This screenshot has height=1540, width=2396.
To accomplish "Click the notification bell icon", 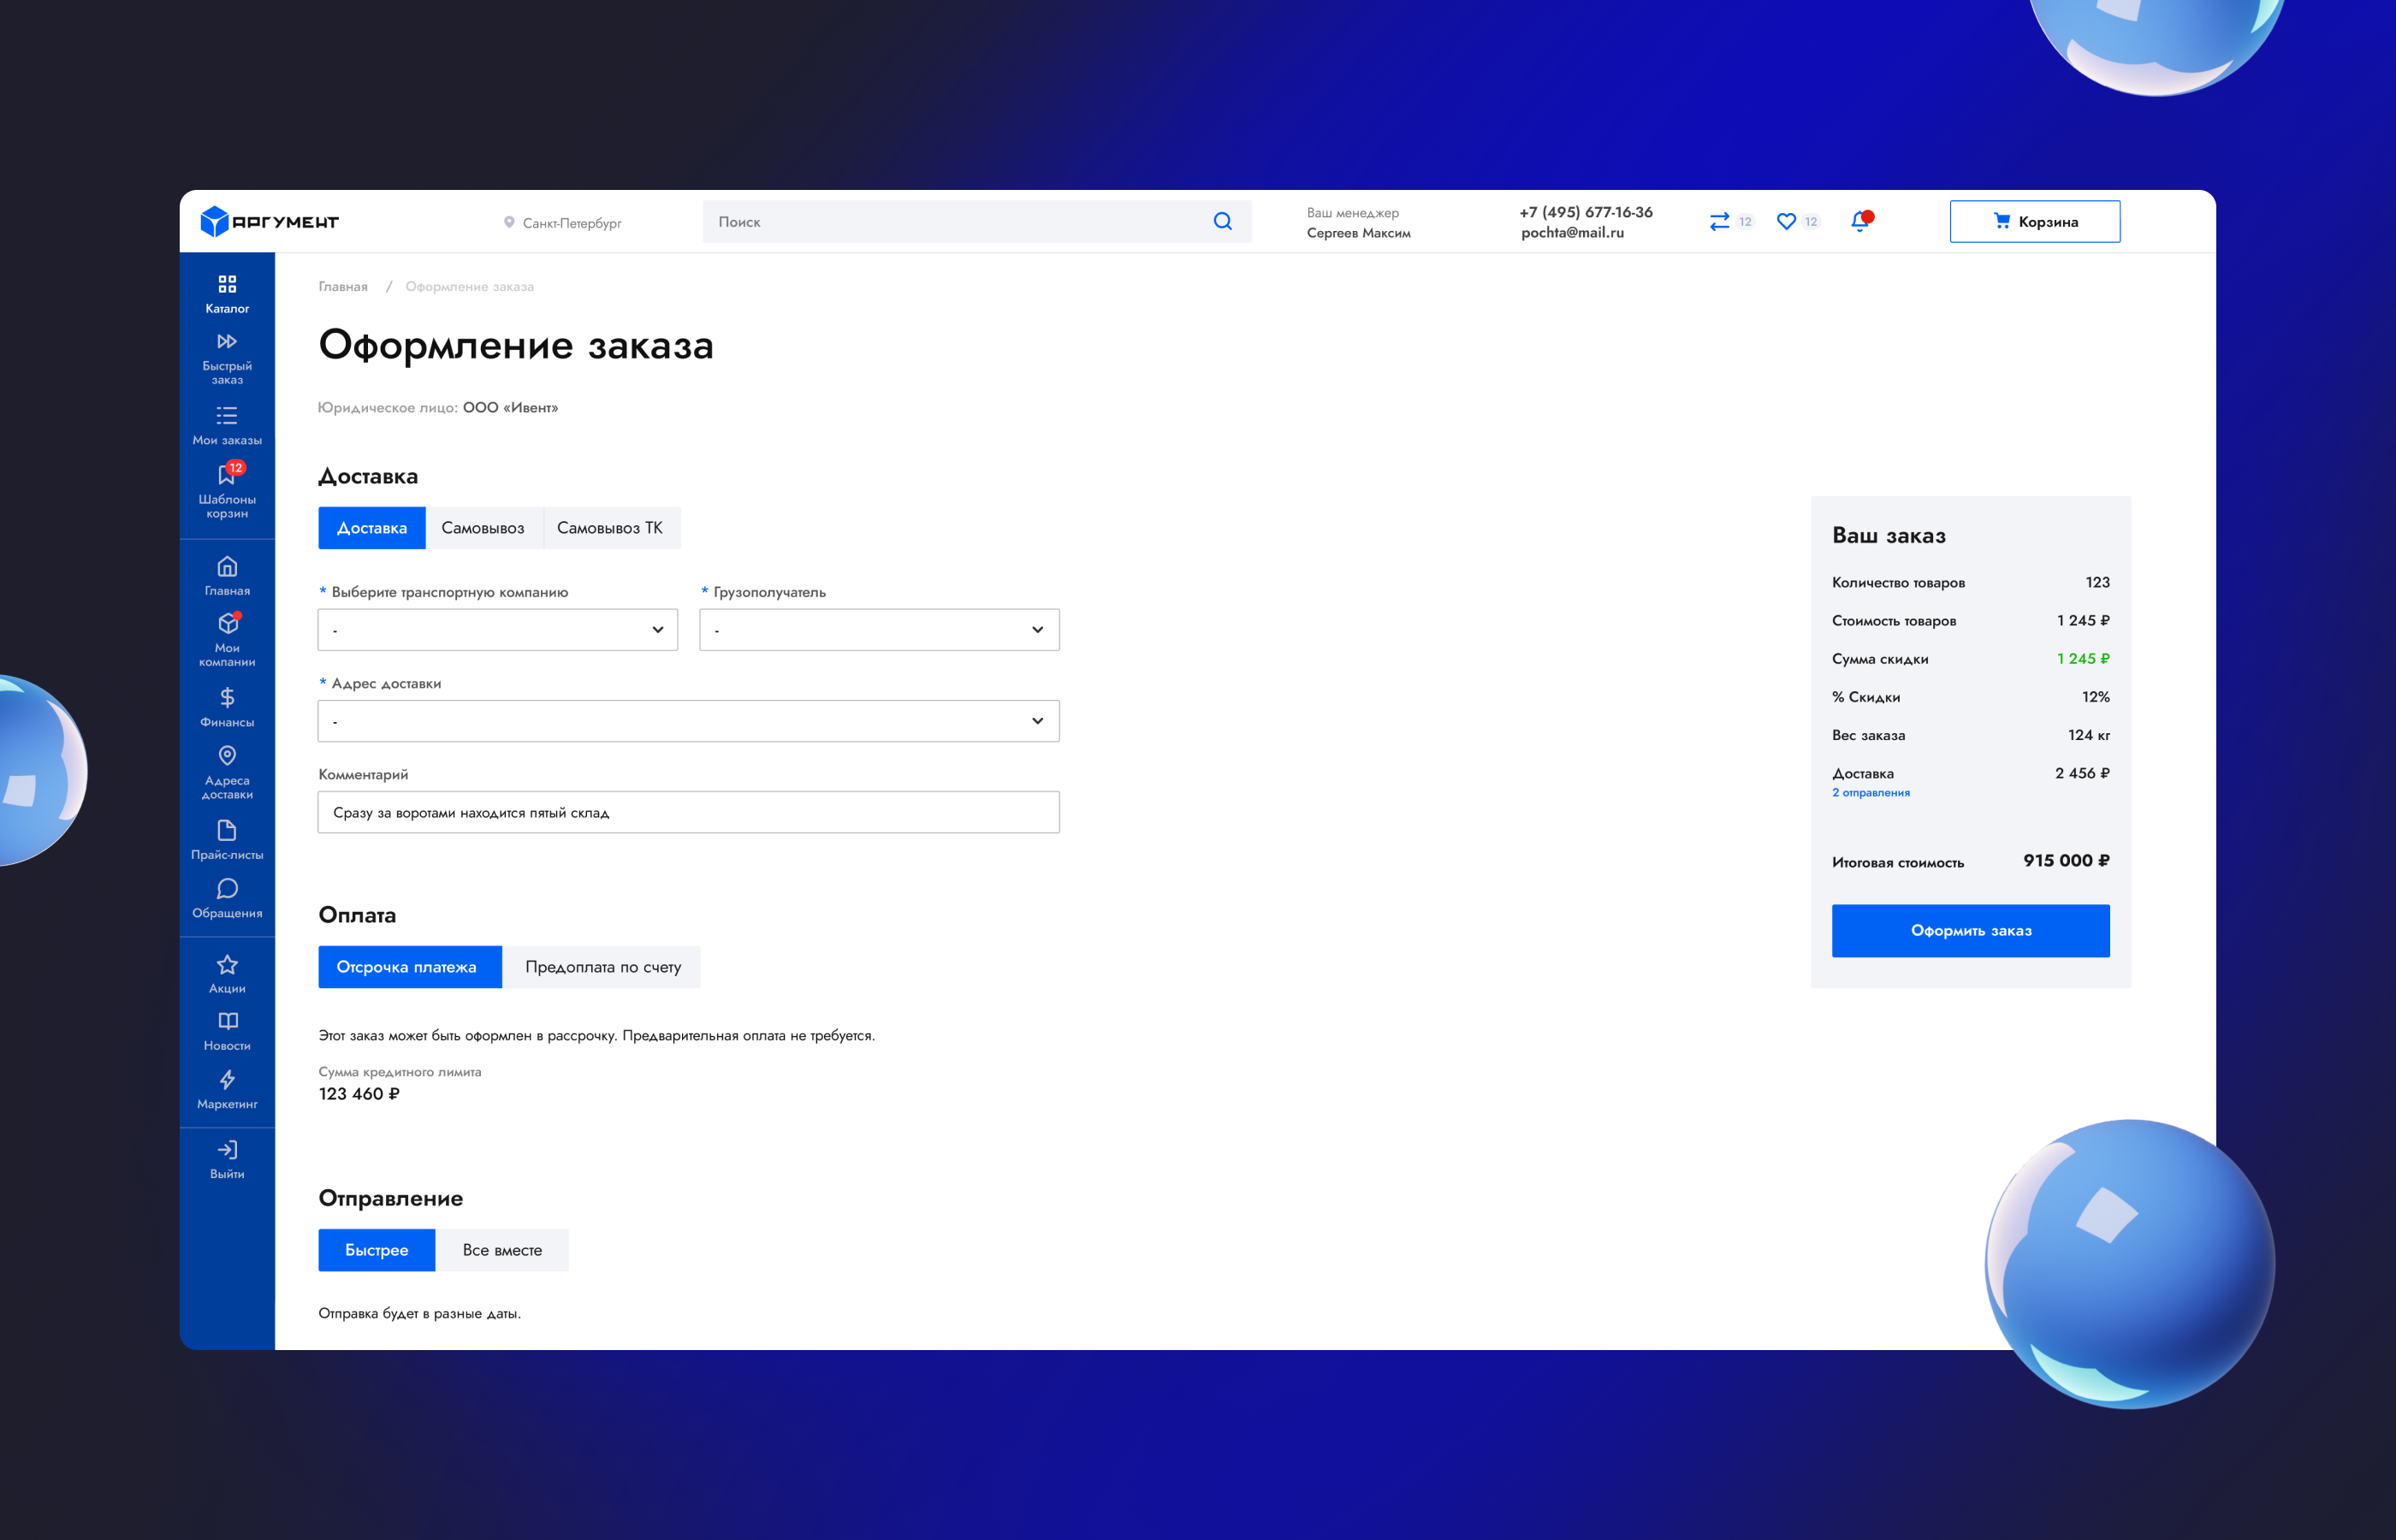I will 1859,222.
